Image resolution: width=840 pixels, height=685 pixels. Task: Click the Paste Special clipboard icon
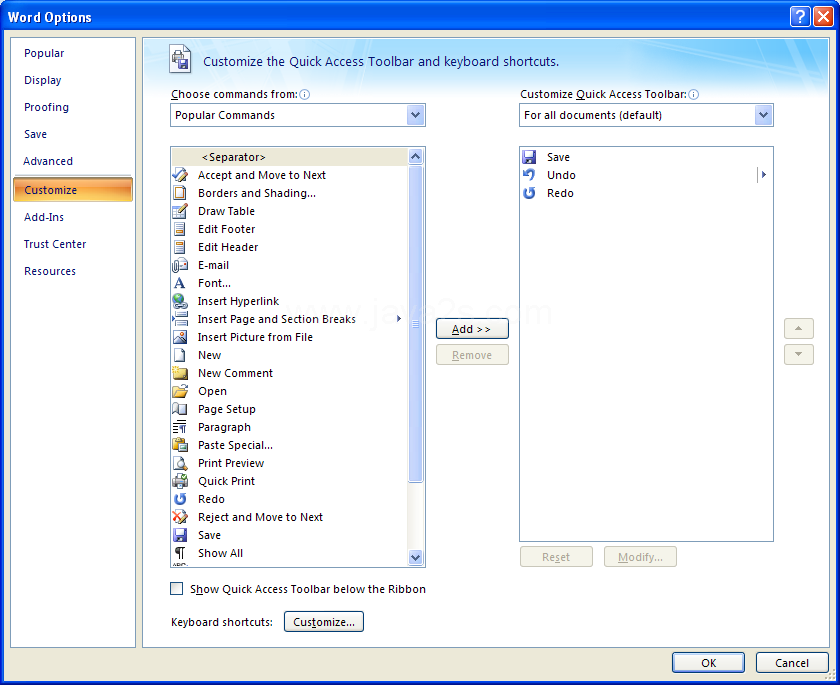[x=180, y=445]
